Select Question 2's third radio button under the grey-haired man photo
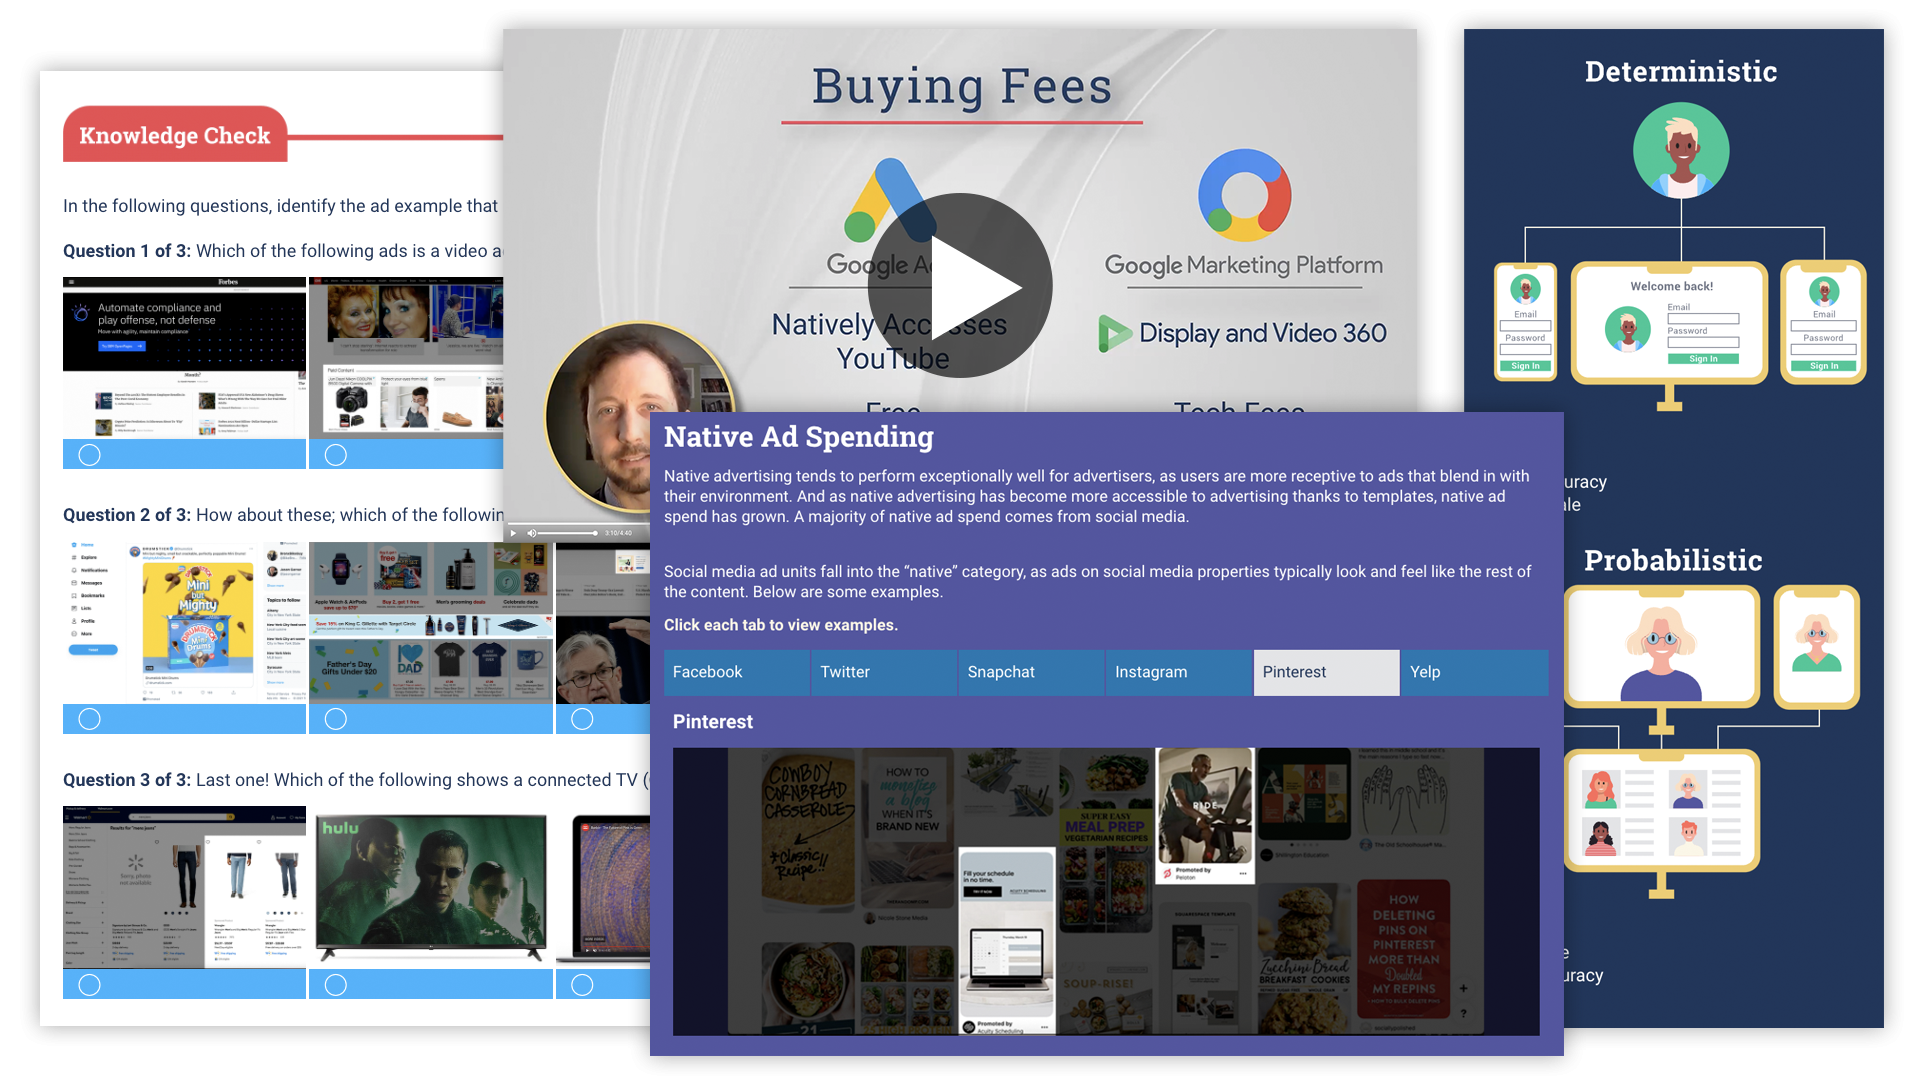1920x1080 pixels. click(x=582, y=719)
